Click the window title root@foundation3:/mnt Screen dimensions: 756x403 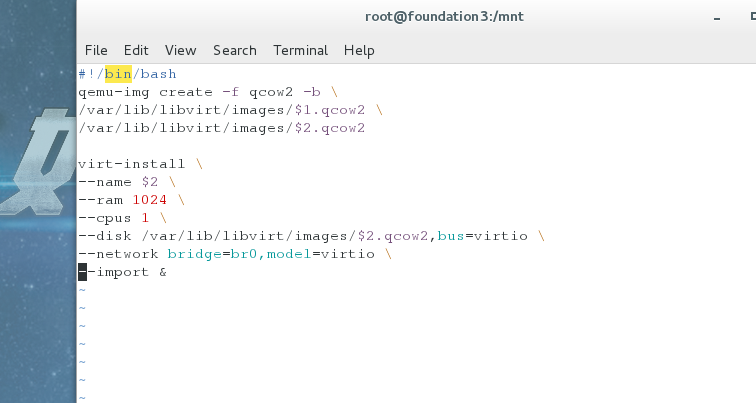click(444, 16)
